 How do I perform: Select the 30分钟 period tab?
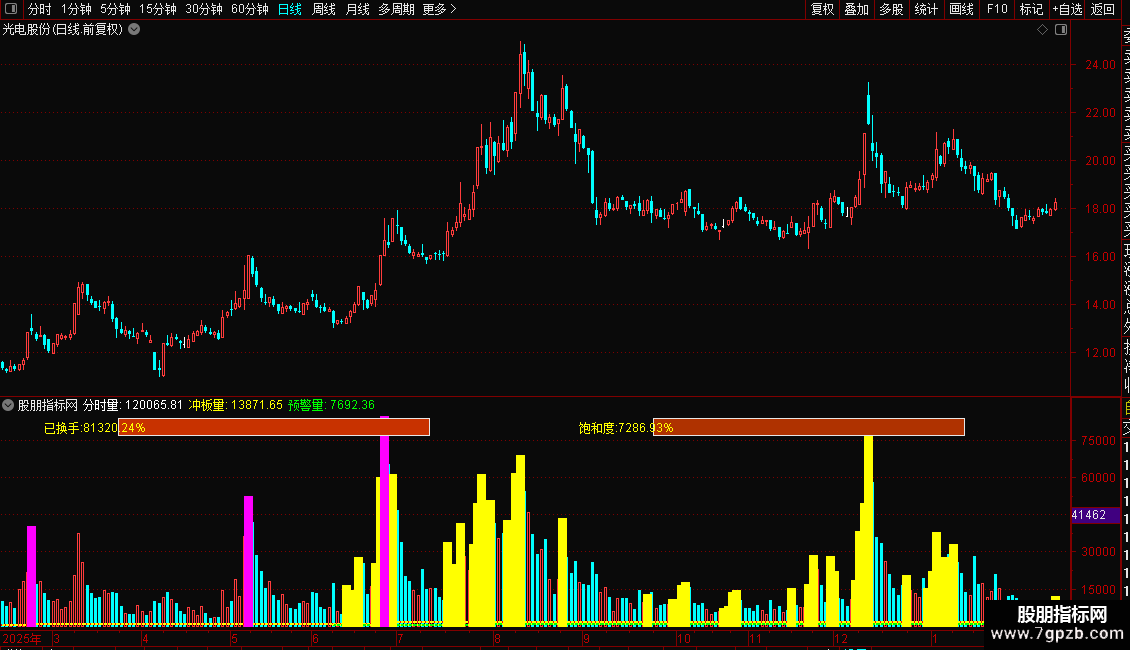[204, 9]
